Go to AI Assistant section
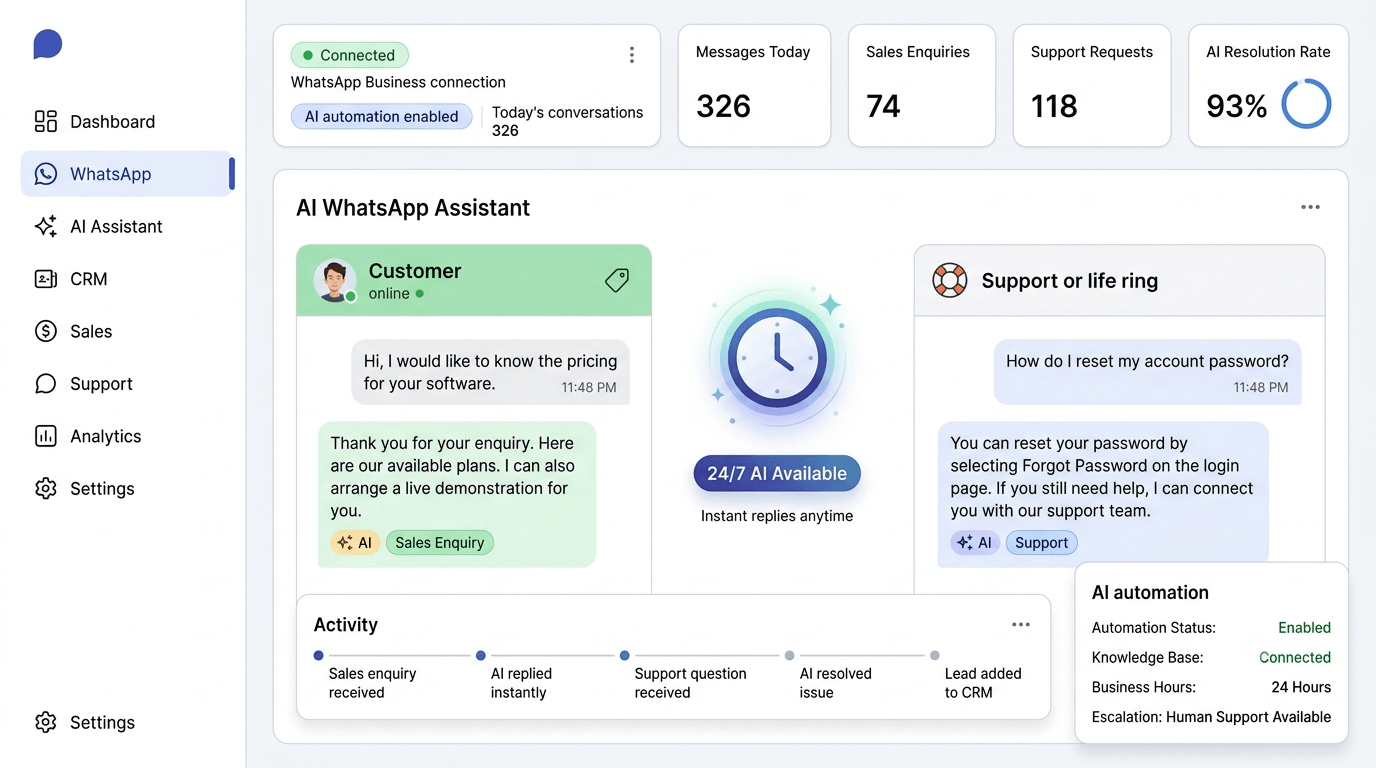This screenshot has height=768, width=1376. tap(116, 227)
